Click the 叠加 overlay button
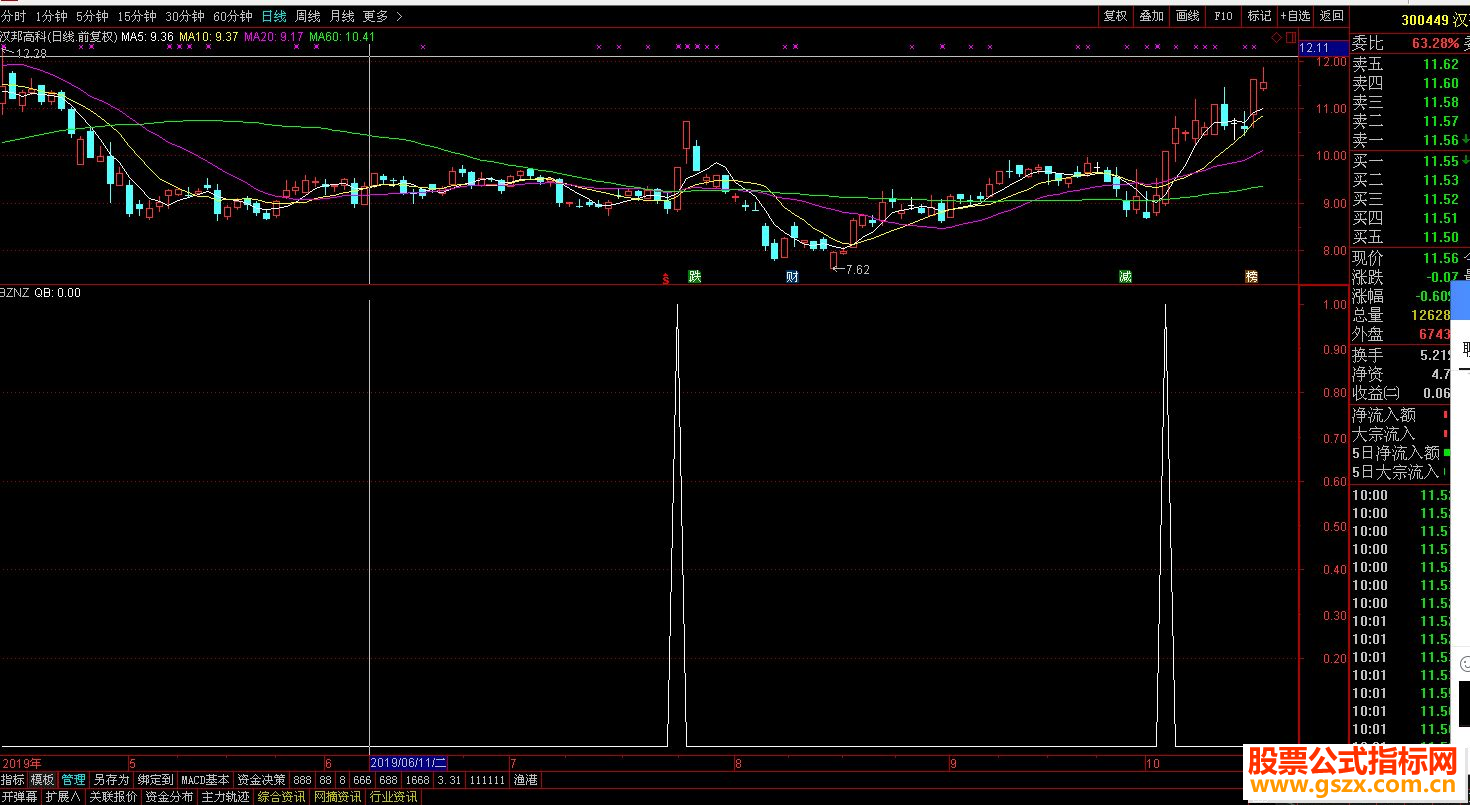1470x805 pixels. (x=1151, y=16)
